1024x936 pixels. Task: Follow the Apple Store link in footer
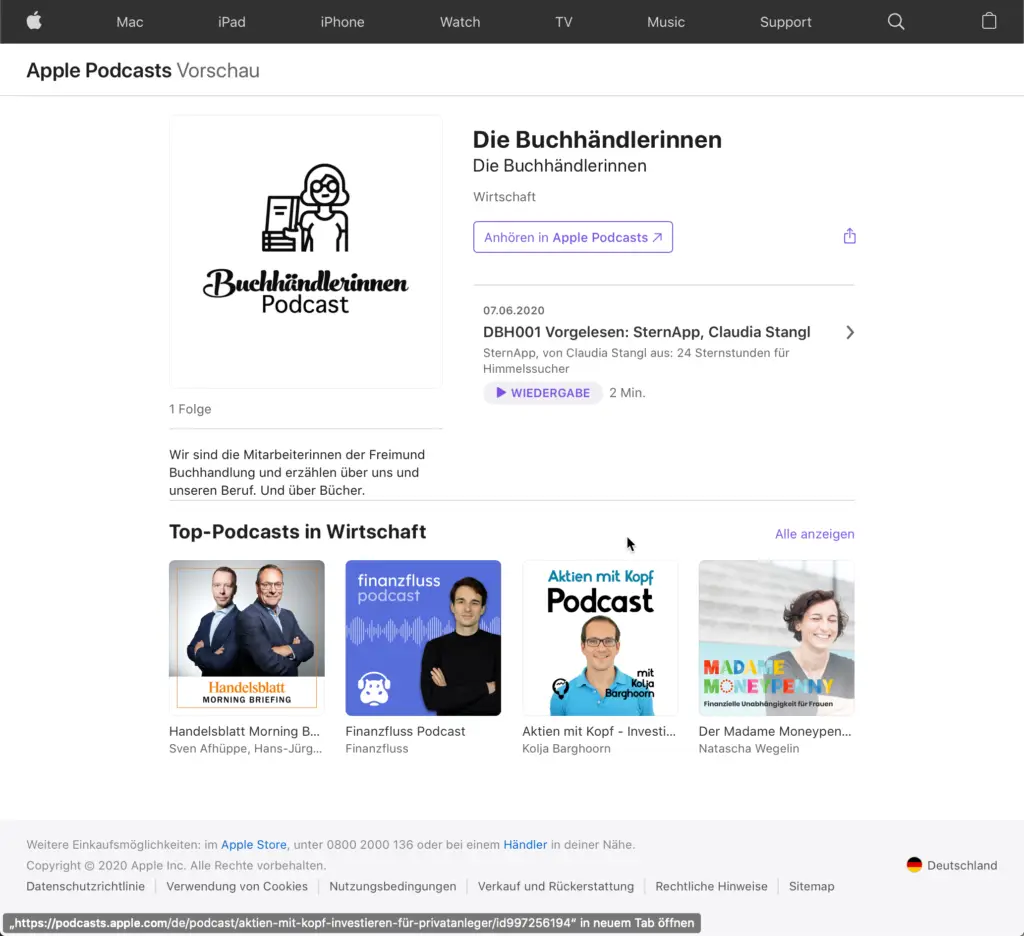pos(254,845)
